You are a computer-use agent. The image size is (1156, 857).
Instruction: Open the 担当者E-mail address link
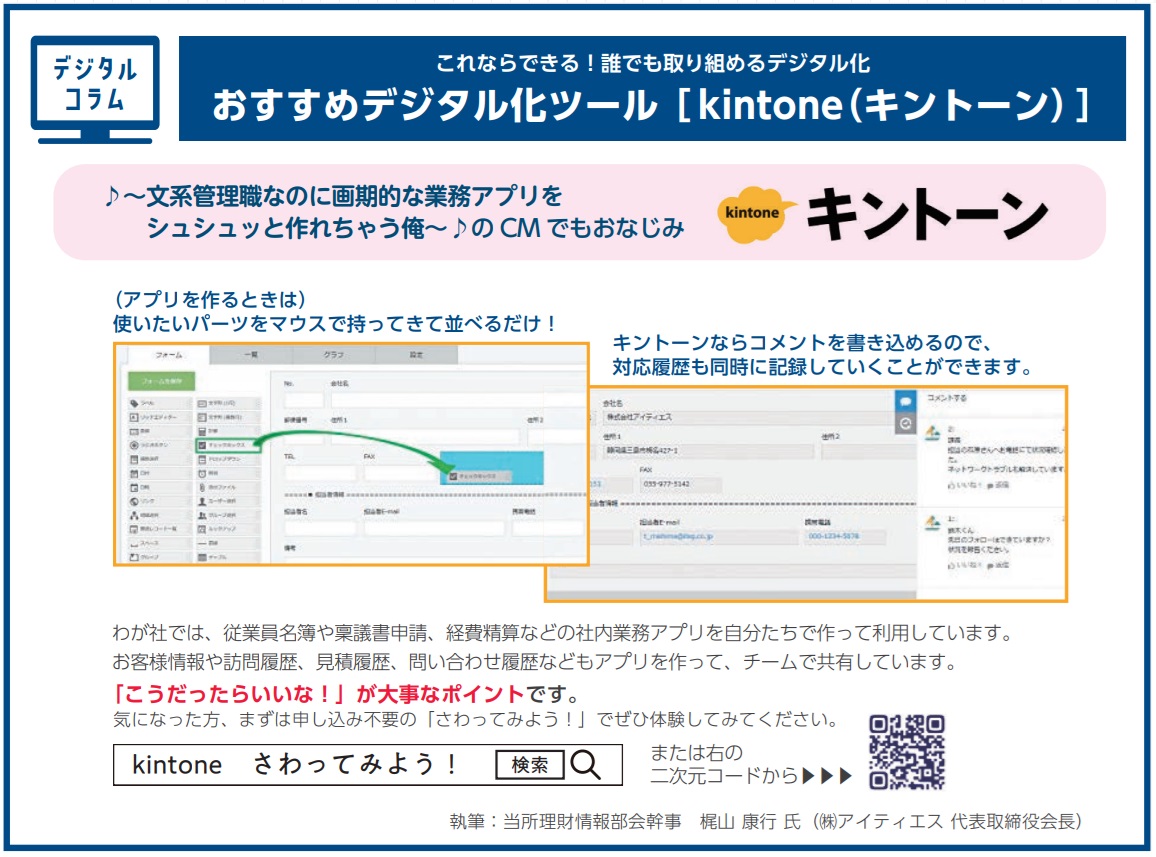click(678, 536)
